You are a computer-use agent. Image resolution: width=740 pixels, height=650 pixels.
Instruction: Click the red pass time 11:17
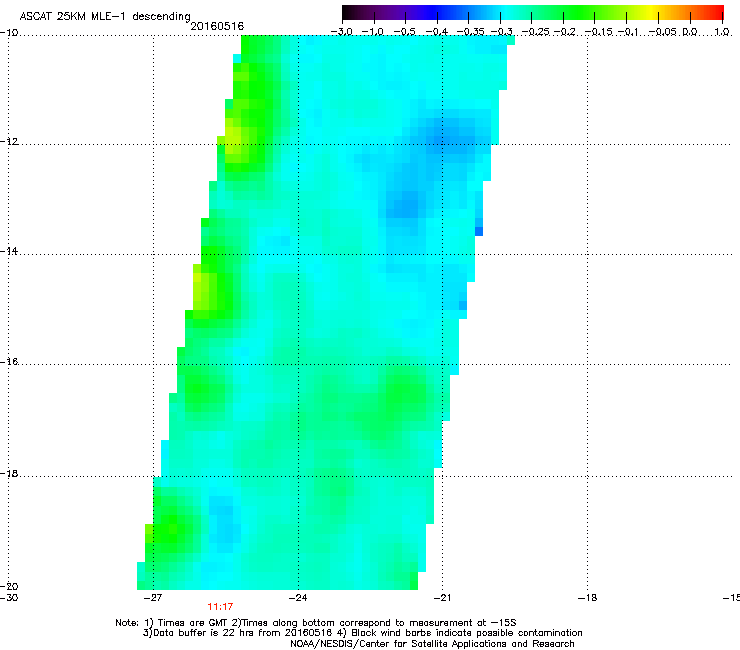pyautogui.click(x=220, y=607)
